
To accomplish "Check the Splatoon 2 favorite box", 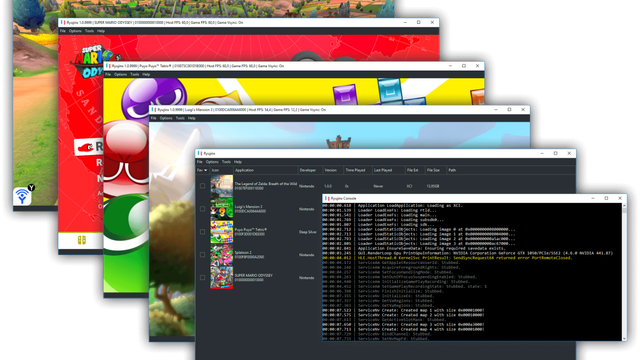I will click(x=202, y=255).
